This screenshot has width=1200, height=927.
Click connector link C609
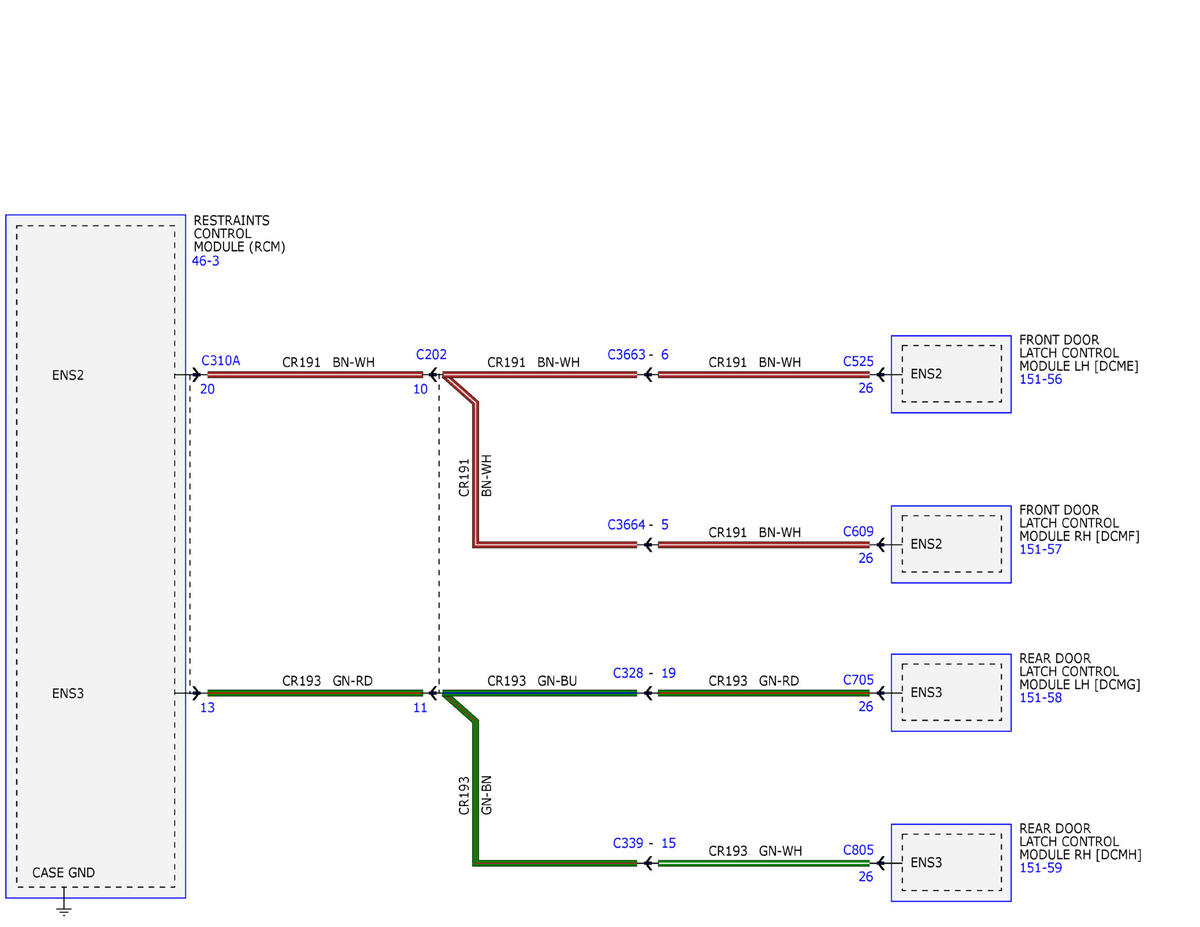pos(858,531)
